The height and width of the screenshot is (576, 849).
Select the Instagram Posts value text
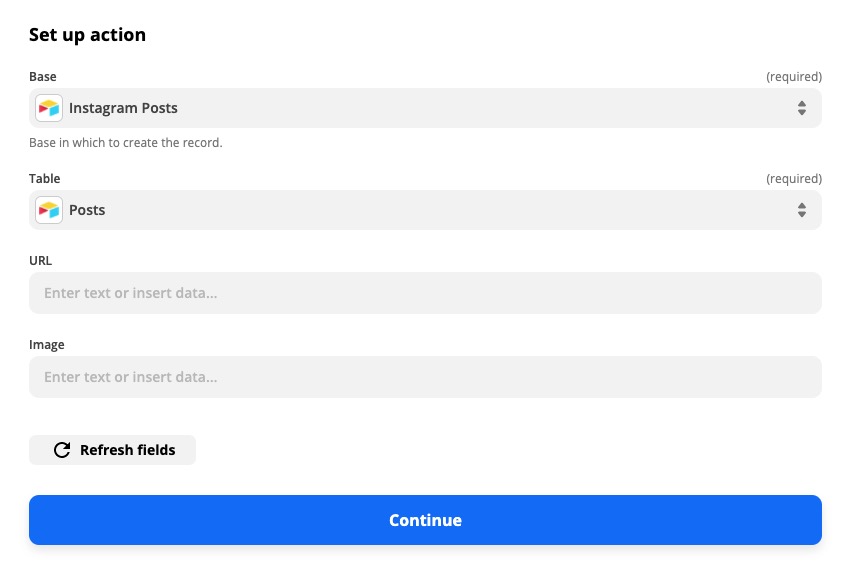pos(123,108)
